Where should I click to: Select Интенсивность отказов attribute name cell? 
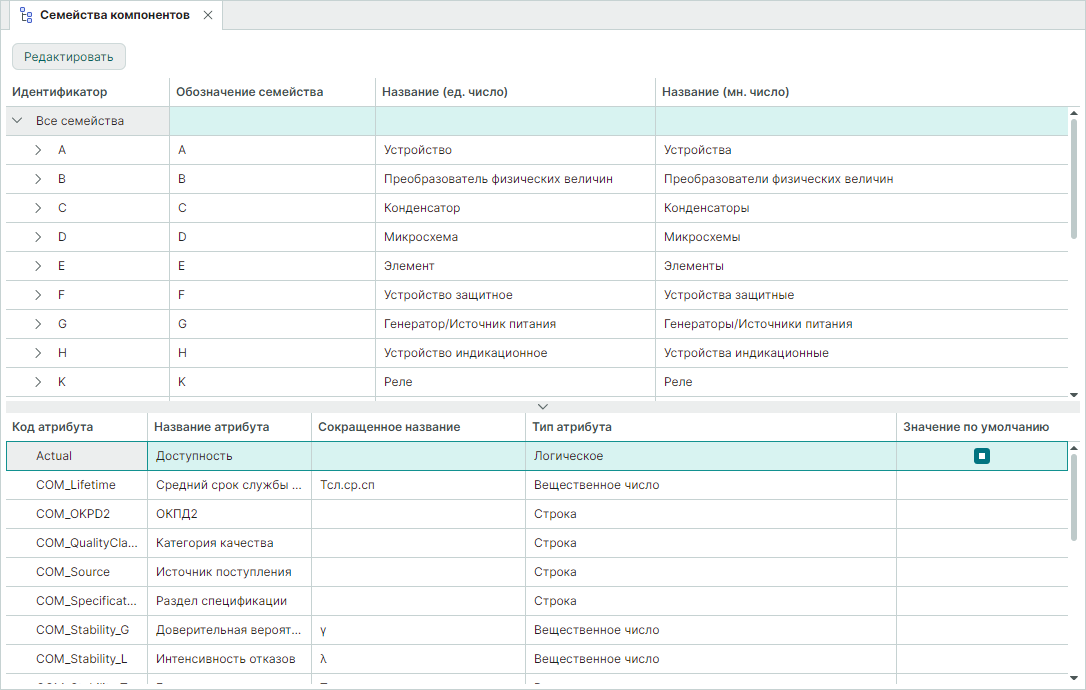click(226, 659)
